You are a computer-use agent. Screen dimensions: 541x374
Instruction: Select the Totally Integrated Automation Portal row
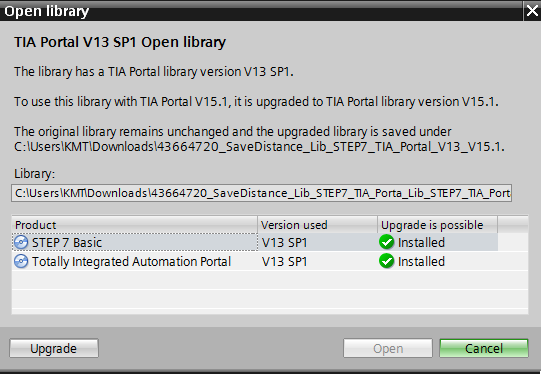coord(270,261)
